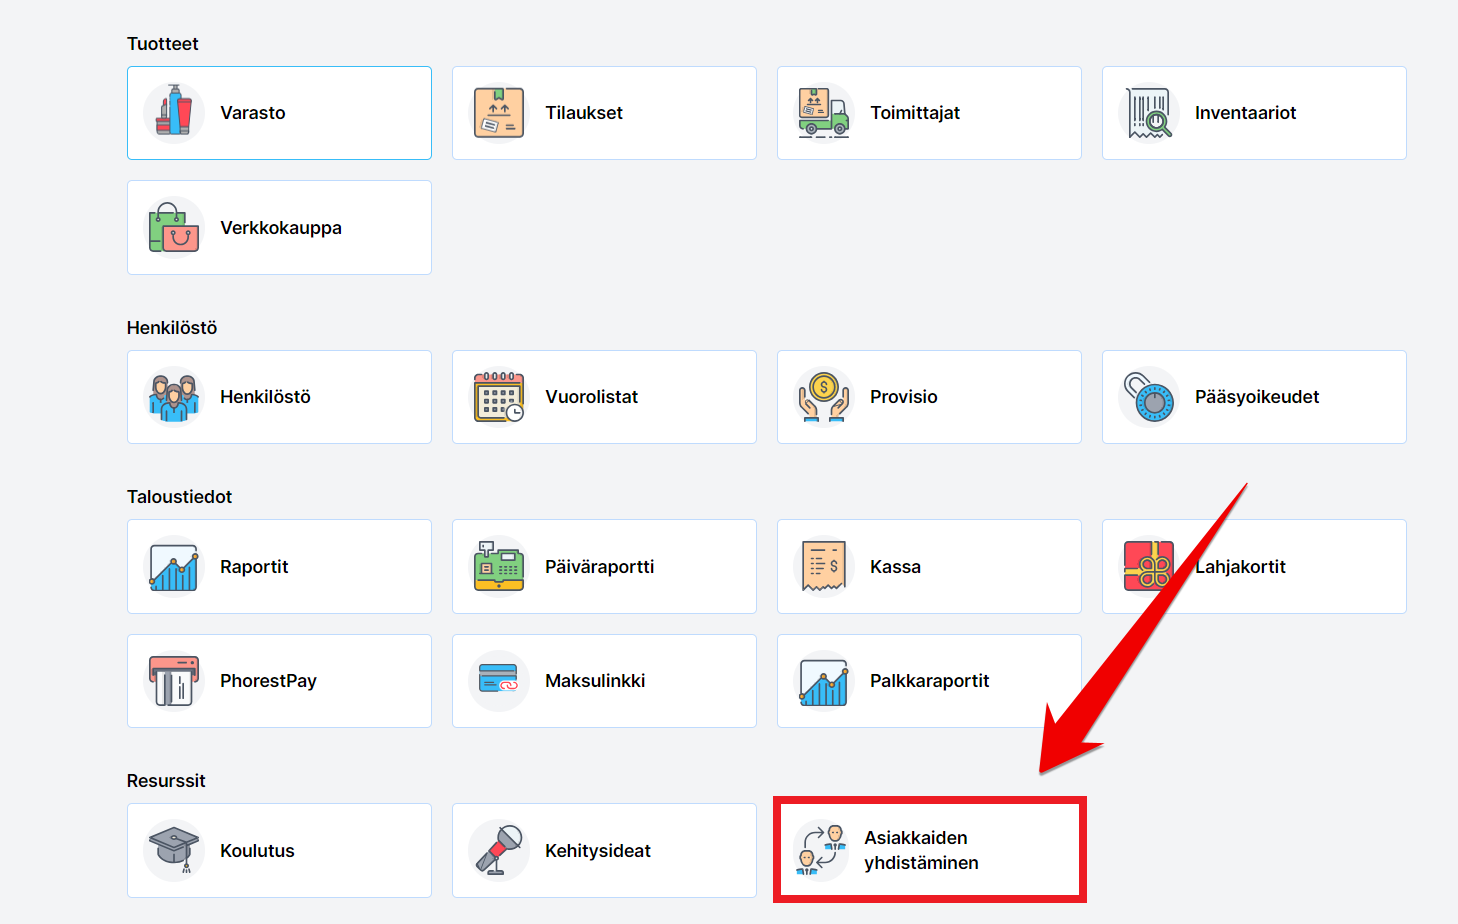This screenshot has height=924, width=1458.
Task: Go to the Kassa tile
Action: tap(929, 567)
